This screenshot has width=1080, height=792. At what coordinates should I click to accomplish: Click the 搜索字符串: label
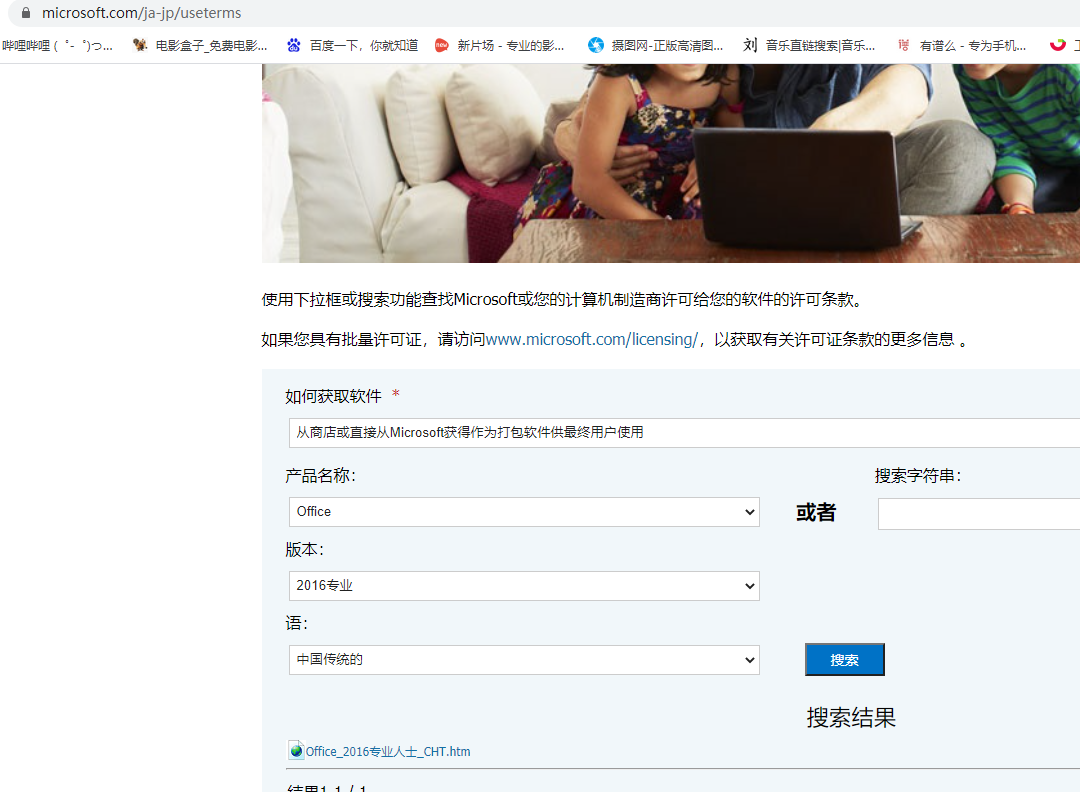917,476
